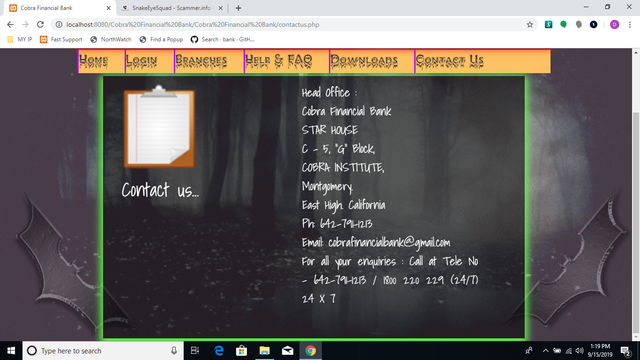The height and width of the screenshot is (360, 640).
Task: Open the Find a Popup bookmark
Action: click(x=161, y=39)
